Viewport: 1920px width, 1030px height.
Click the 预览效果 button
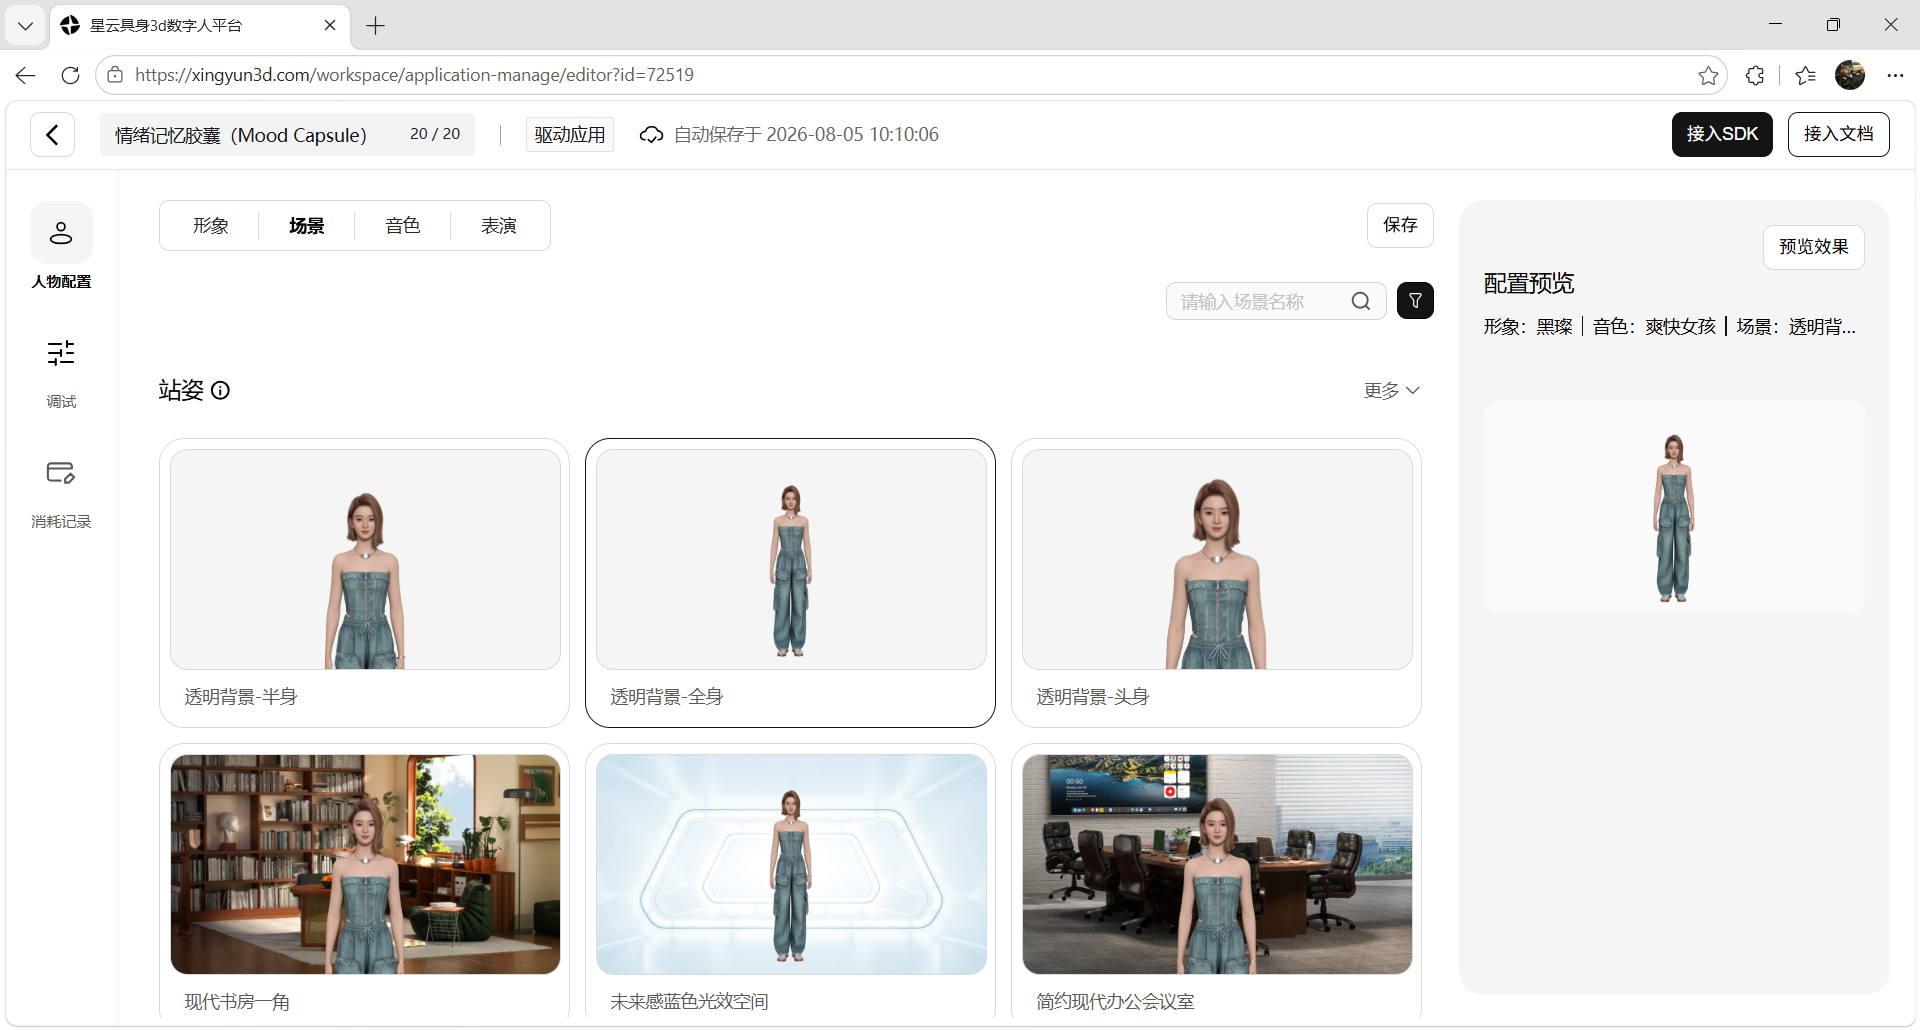(1813, 247)
